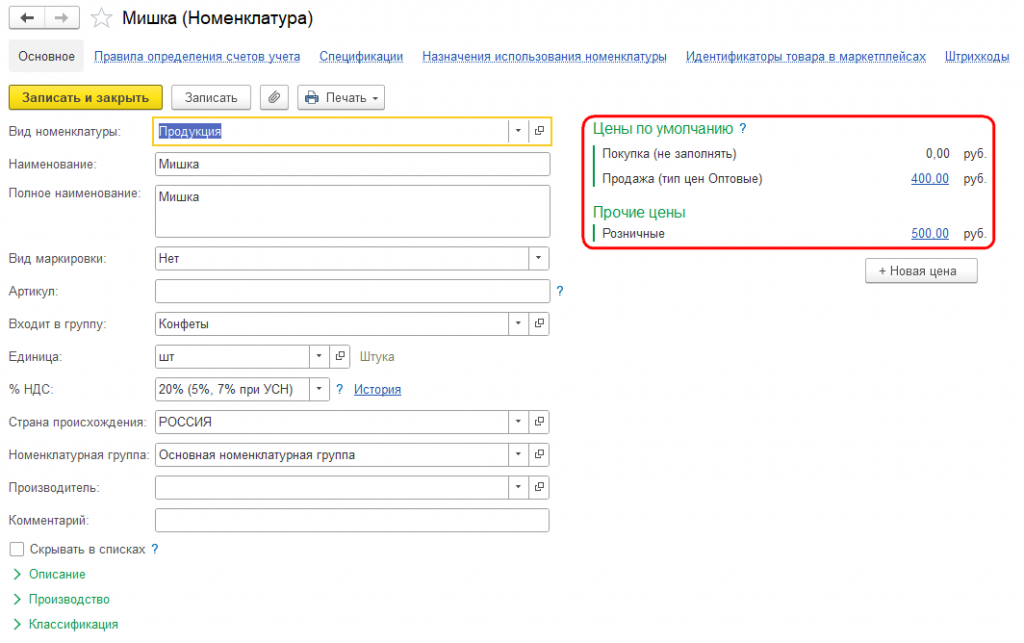
Task: Open the Штрихкоды tab
Action: click(x=977, y=57)
